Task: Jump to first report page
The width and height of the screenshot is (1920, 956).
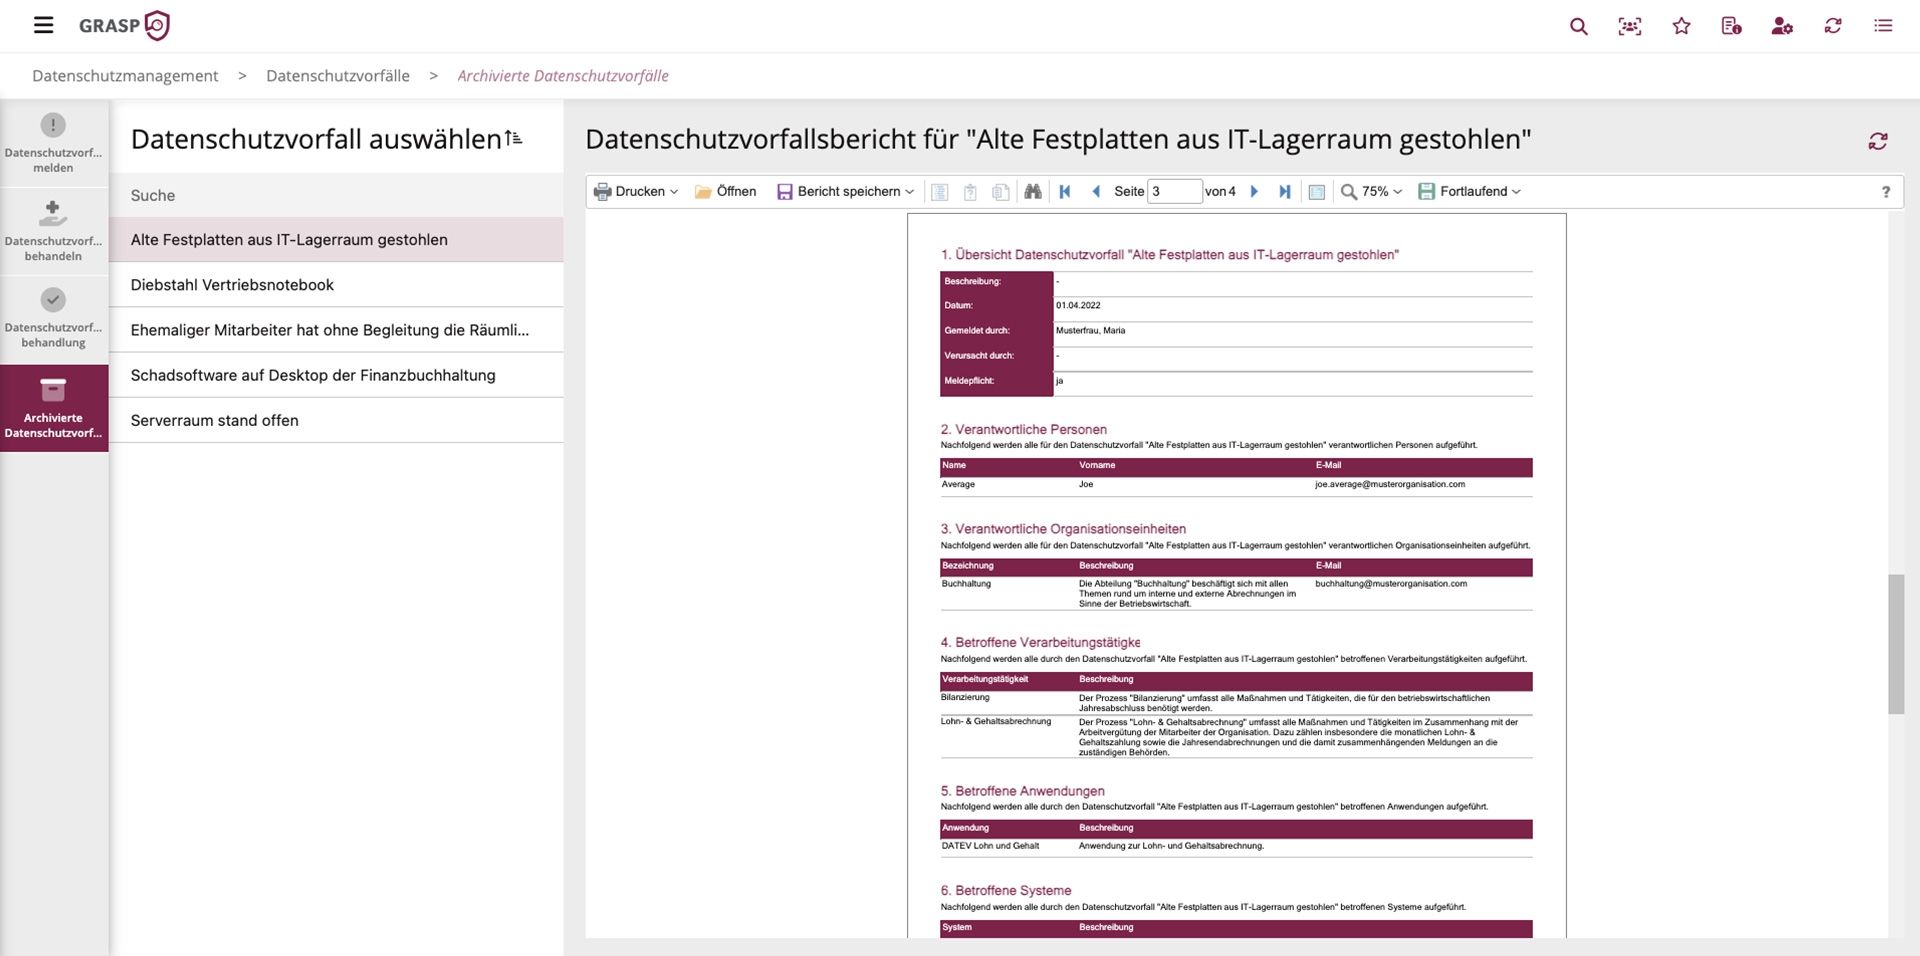Action: click(1065, 191)
